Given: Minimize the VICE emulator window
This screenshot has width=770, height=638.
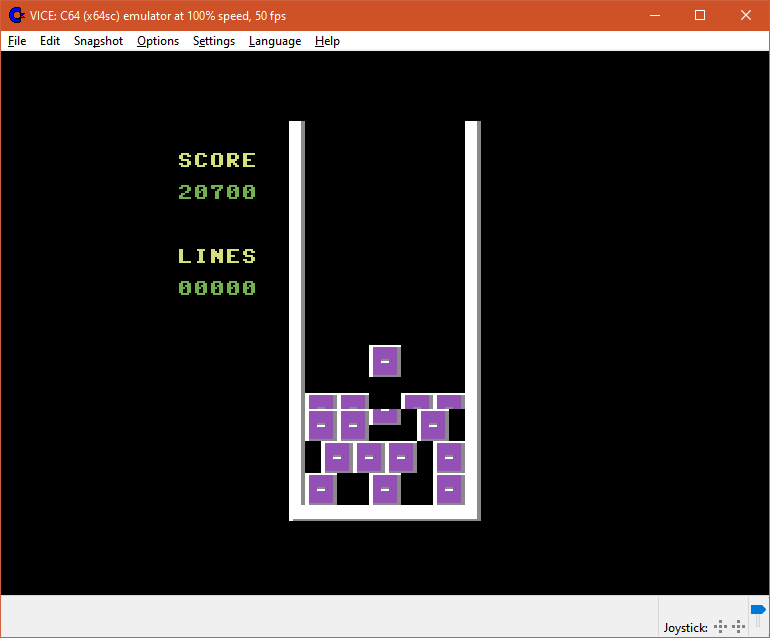Looking at the screenshot, I should click(655, 16).
